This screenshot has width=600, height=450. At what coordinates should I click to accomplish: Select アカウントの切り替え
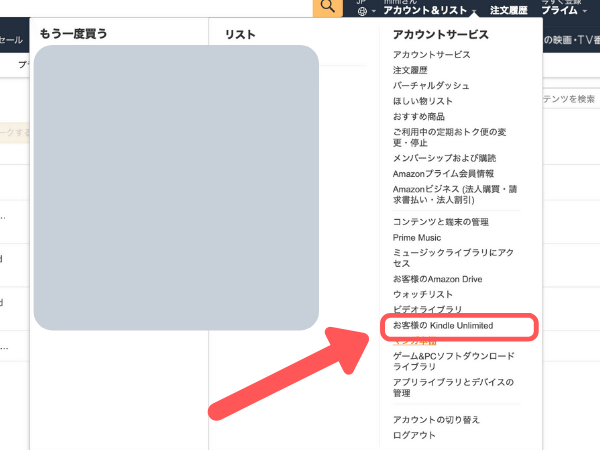(436, 420)
